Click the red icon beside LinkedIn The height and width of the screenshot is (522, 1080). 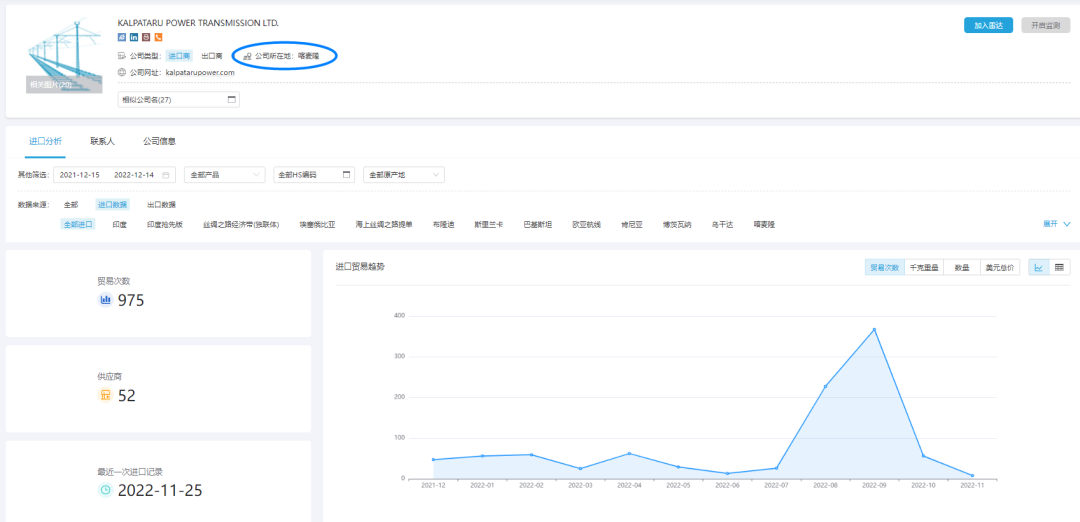(146, 38)
